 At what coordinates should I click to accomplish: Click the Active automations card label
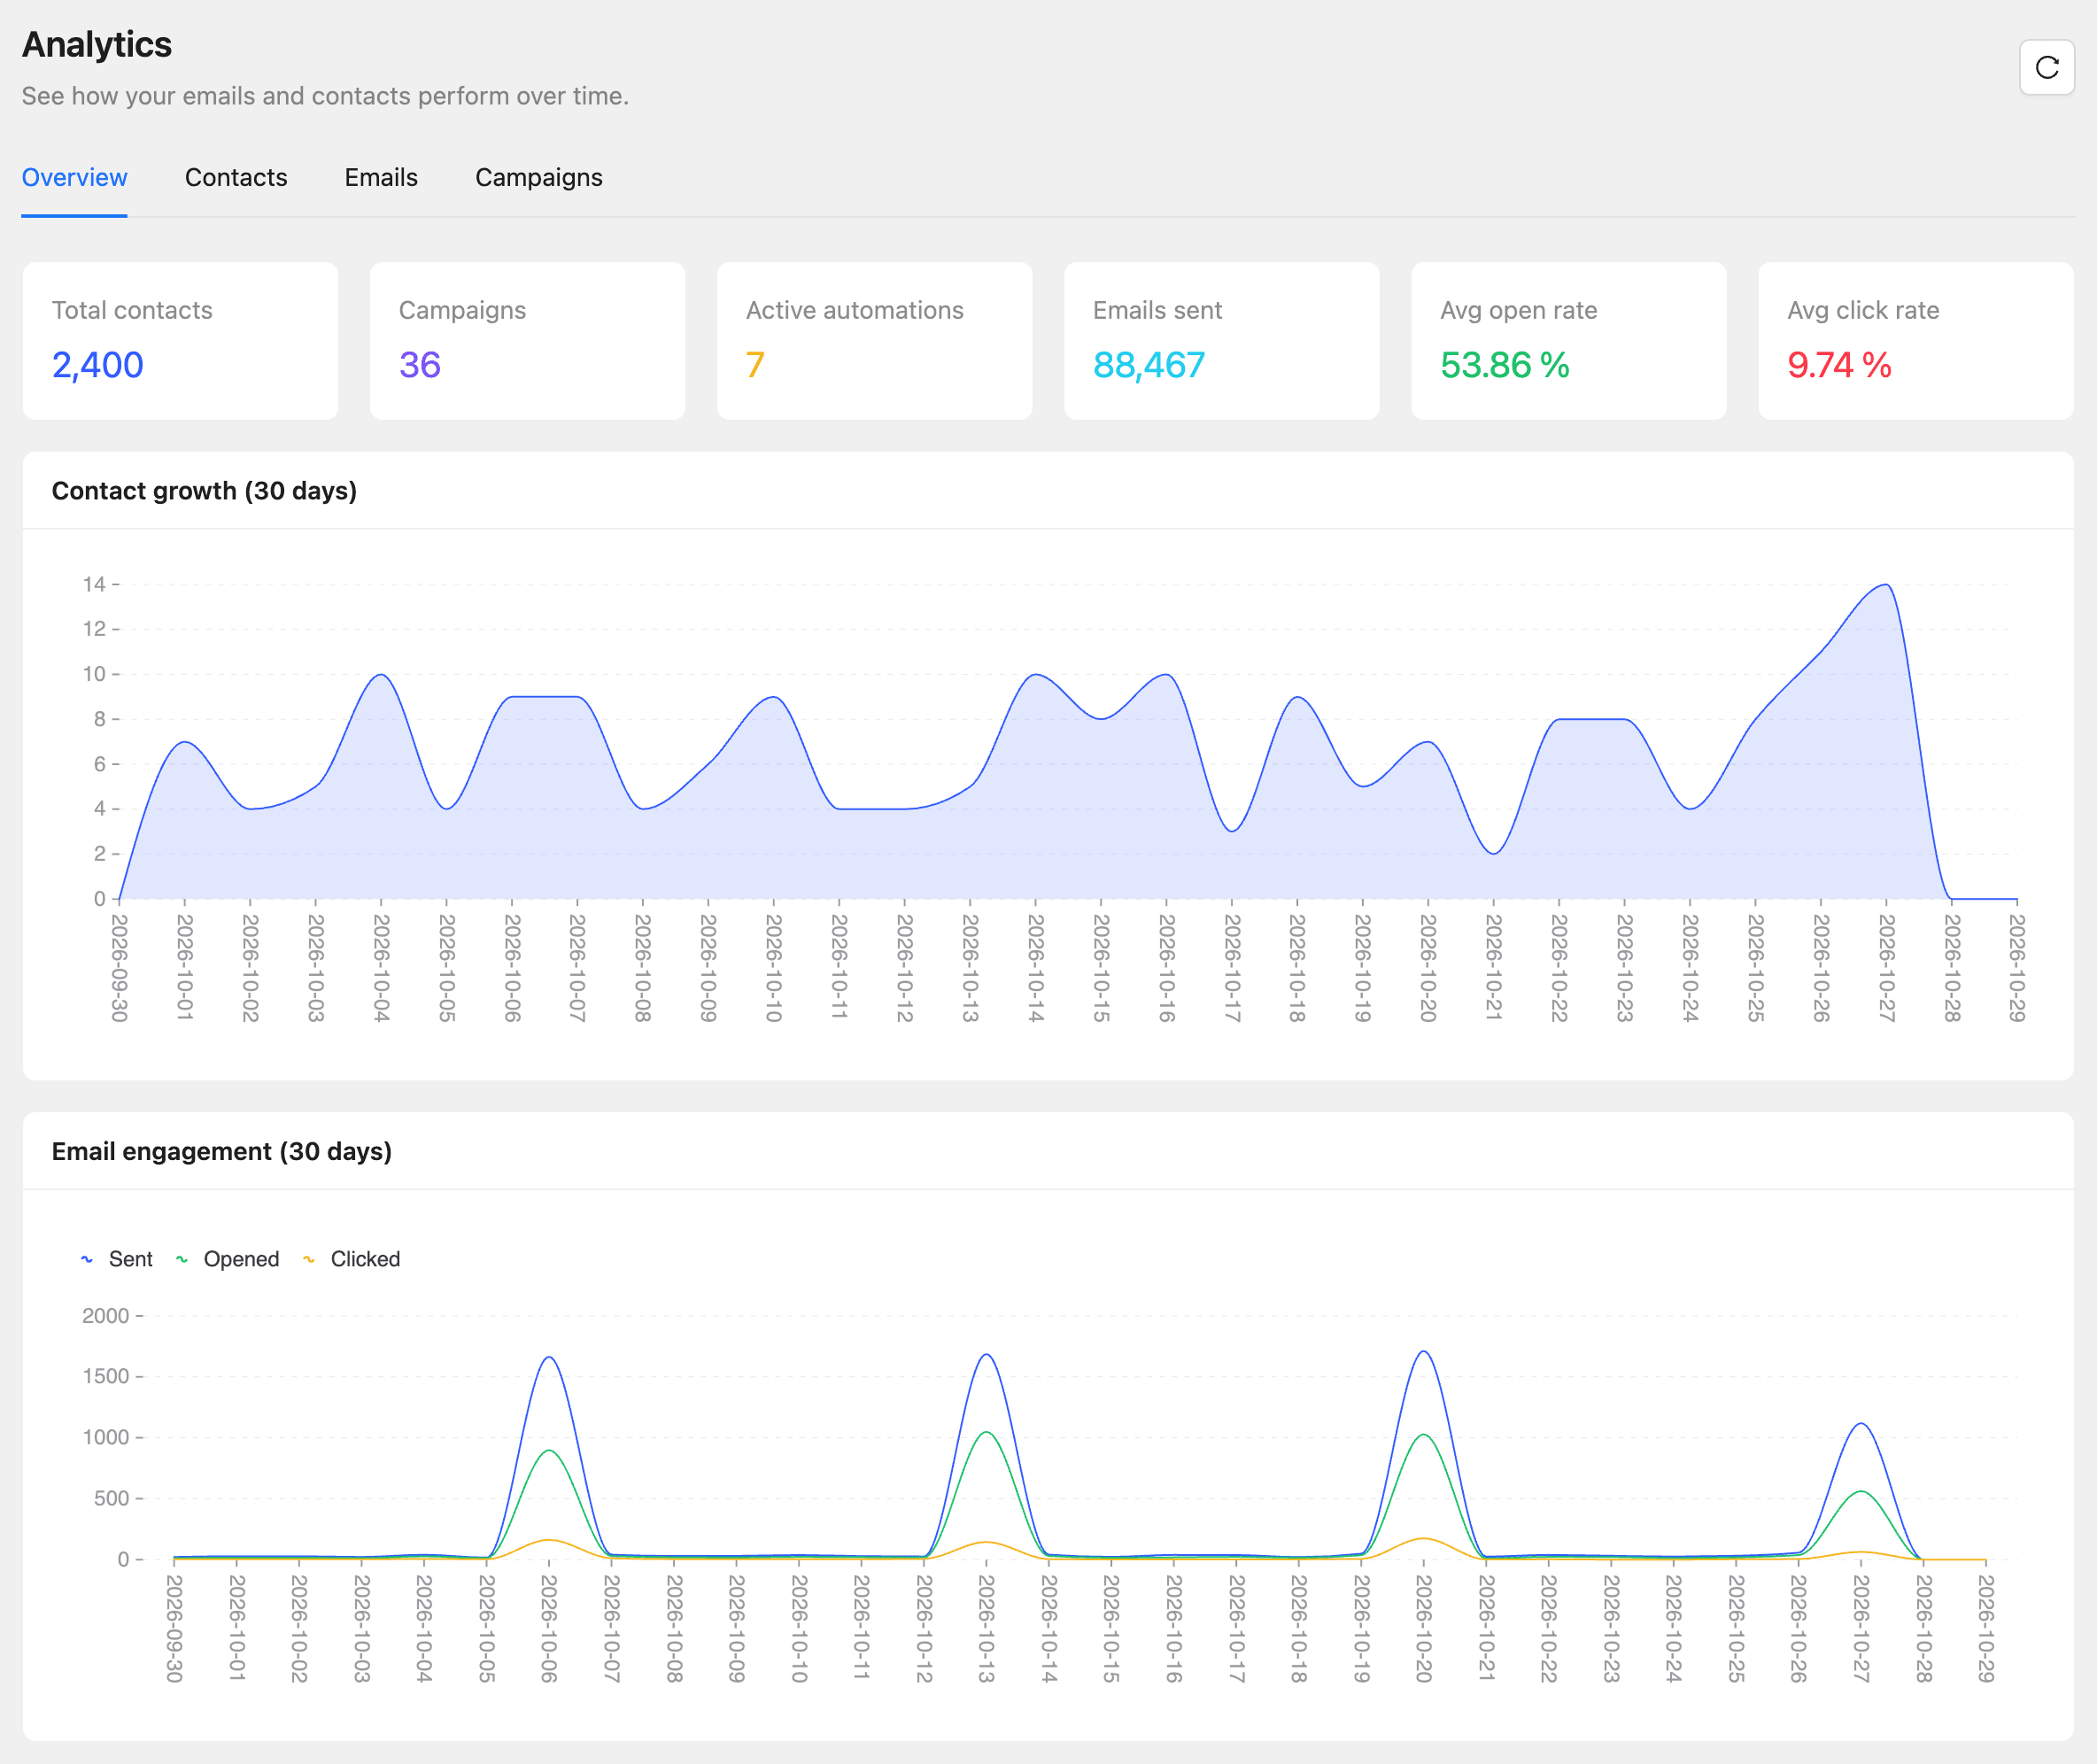point(855,310)
